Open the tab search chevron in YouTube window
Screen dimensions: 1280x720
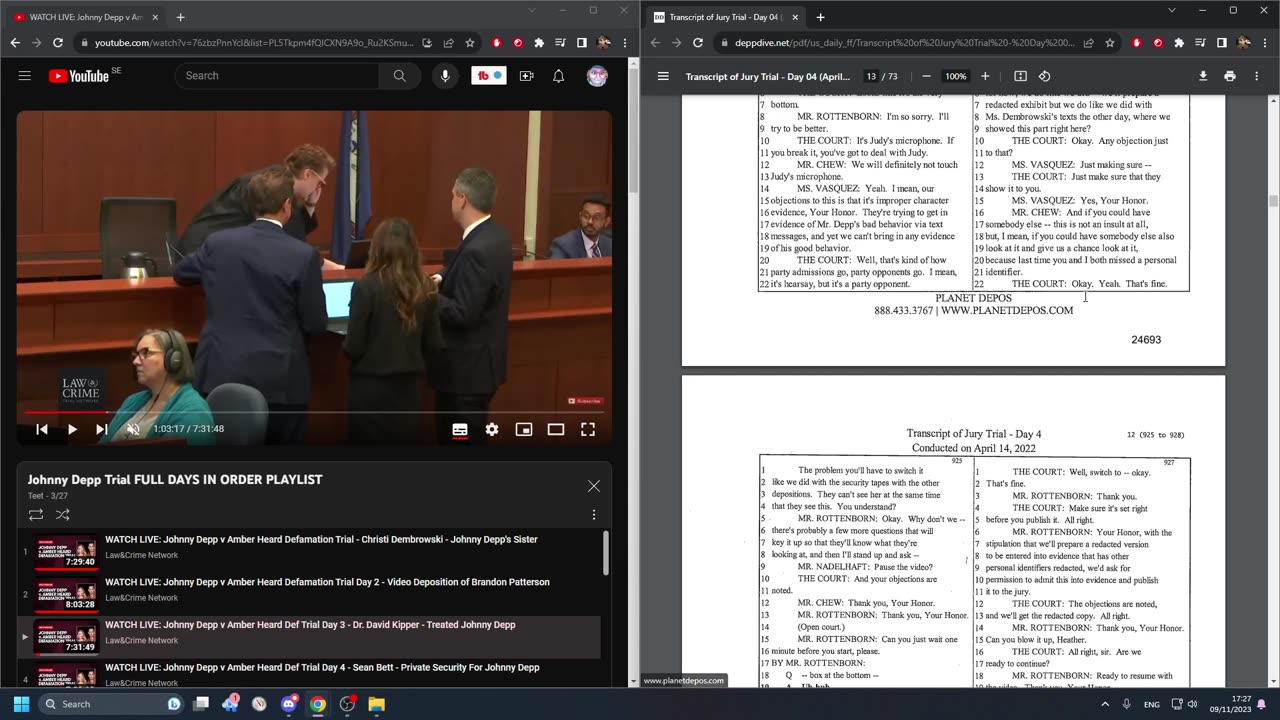point(534,10)
